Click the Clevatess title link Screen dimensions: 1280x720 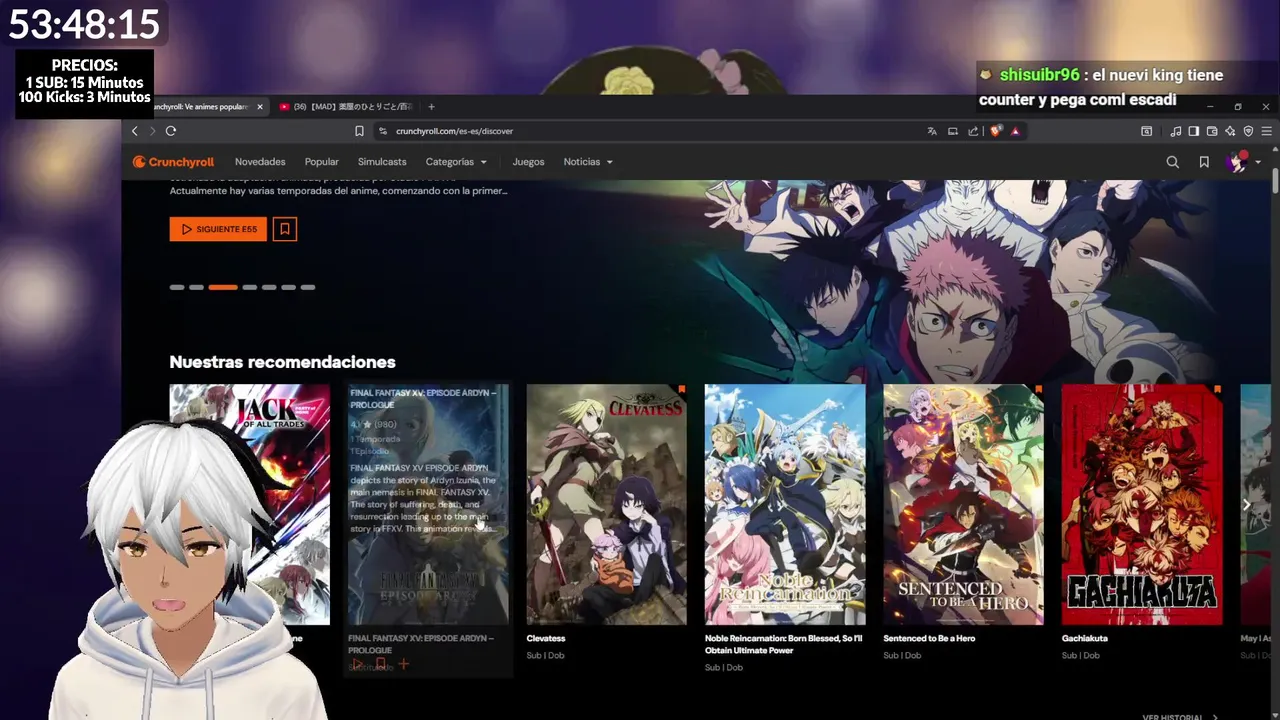pos(546,638)
